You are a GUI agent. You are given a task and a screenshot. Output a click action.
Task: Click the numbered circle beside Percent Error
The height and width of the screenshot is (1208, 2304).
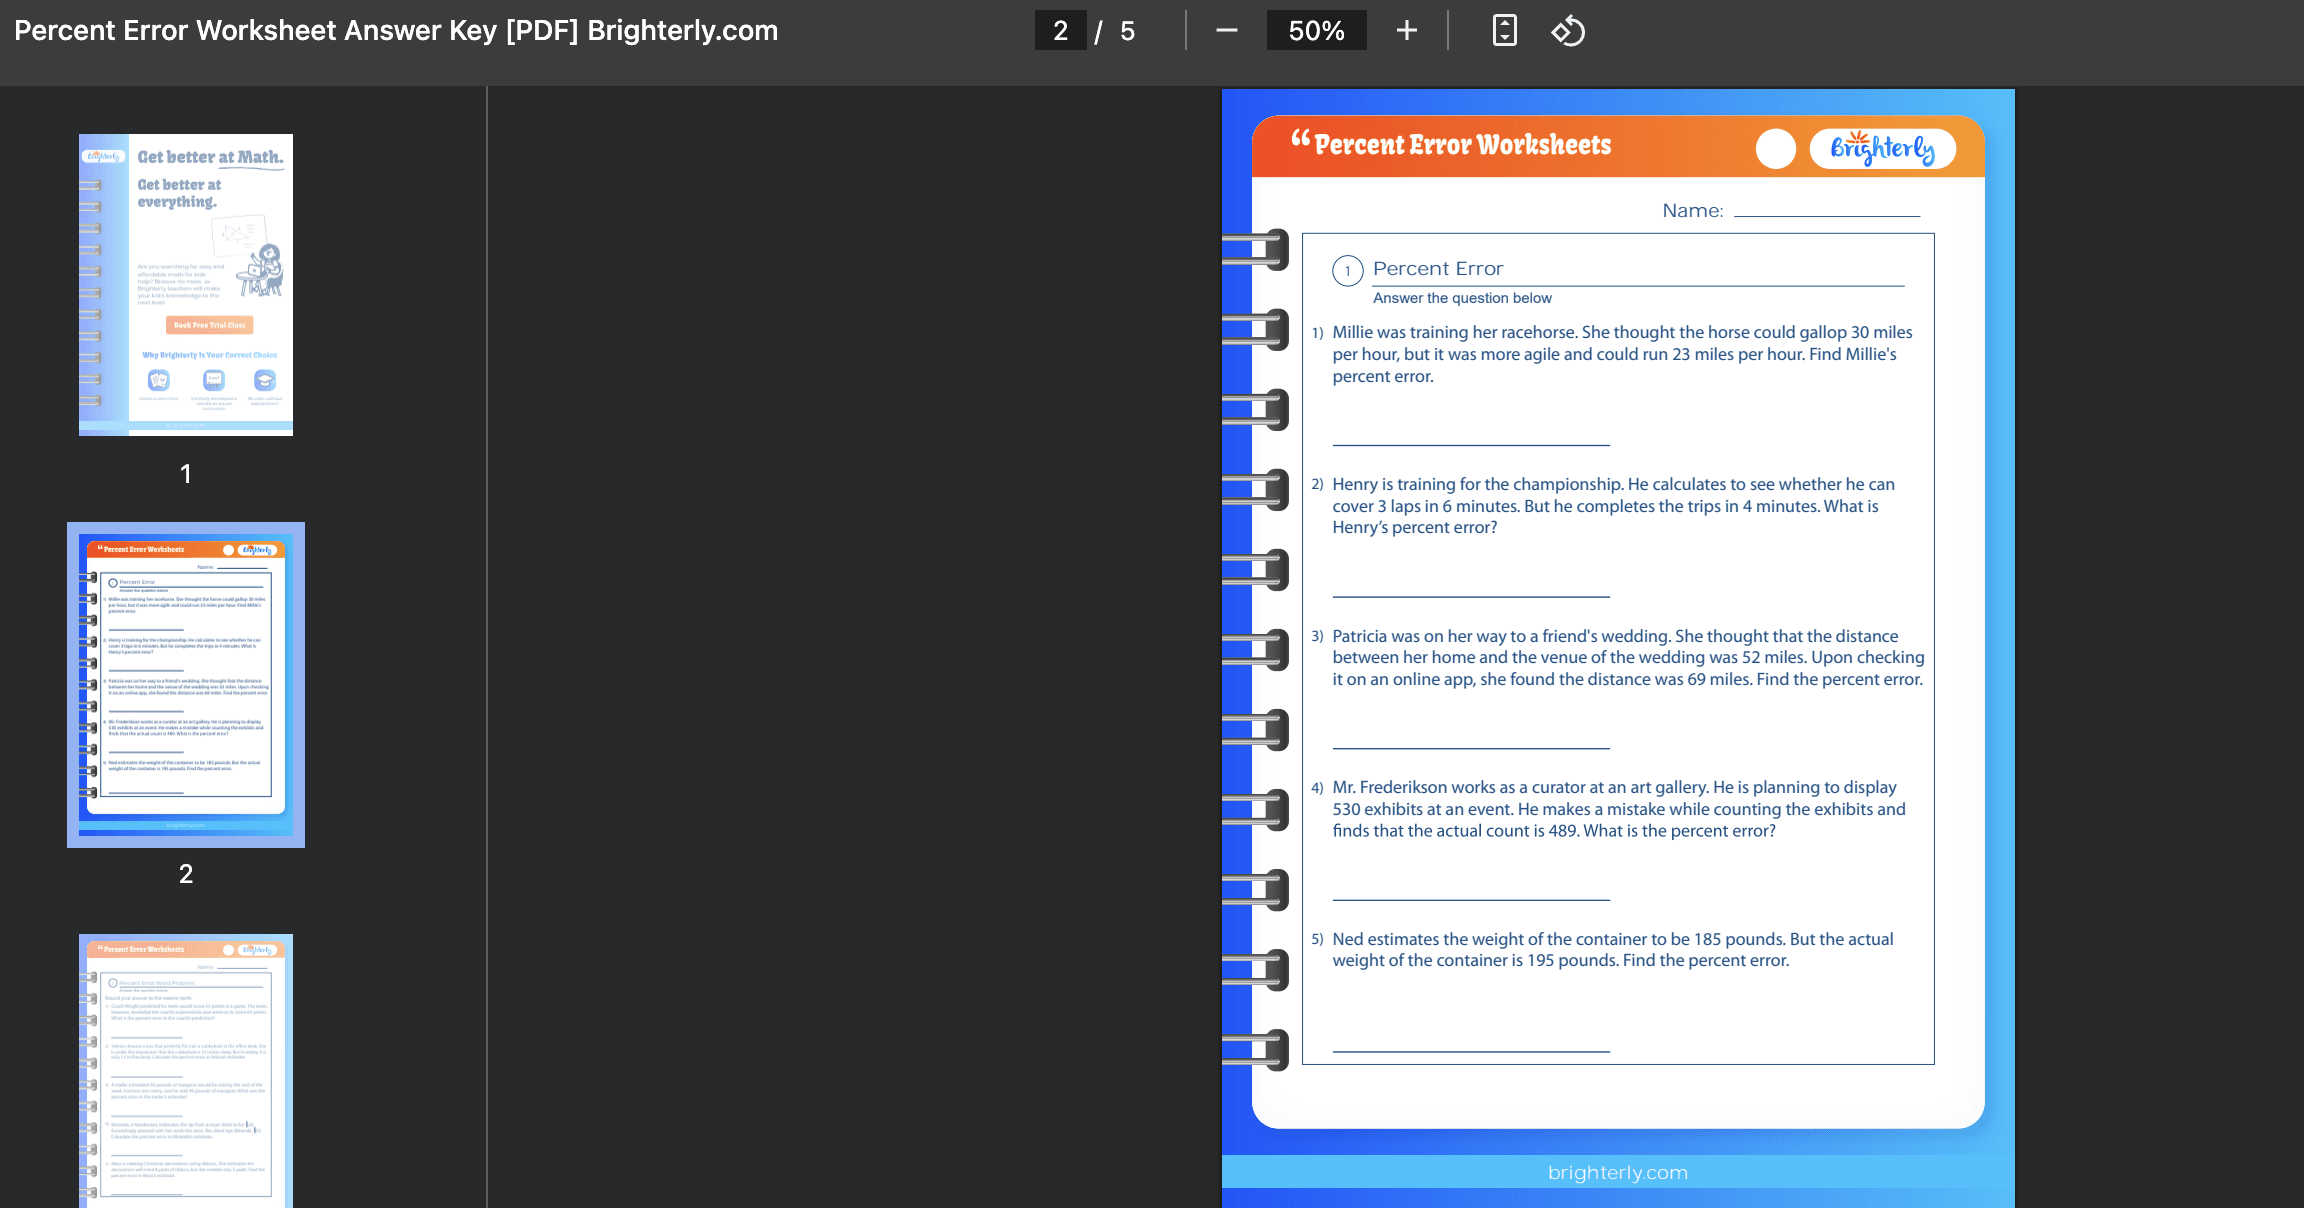pyautogui.click(x=1347, y=271)
